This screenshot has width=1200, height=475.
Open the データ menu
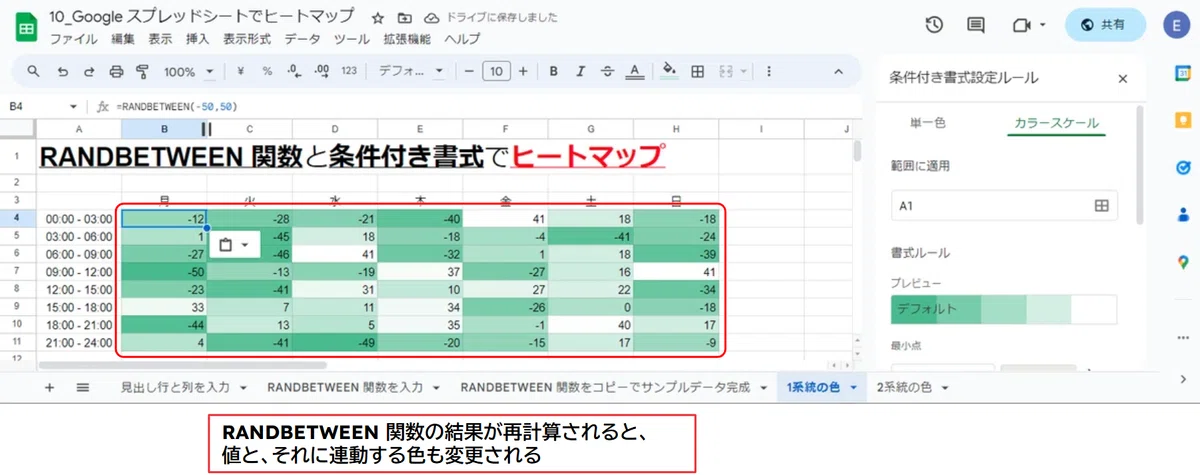303,39
